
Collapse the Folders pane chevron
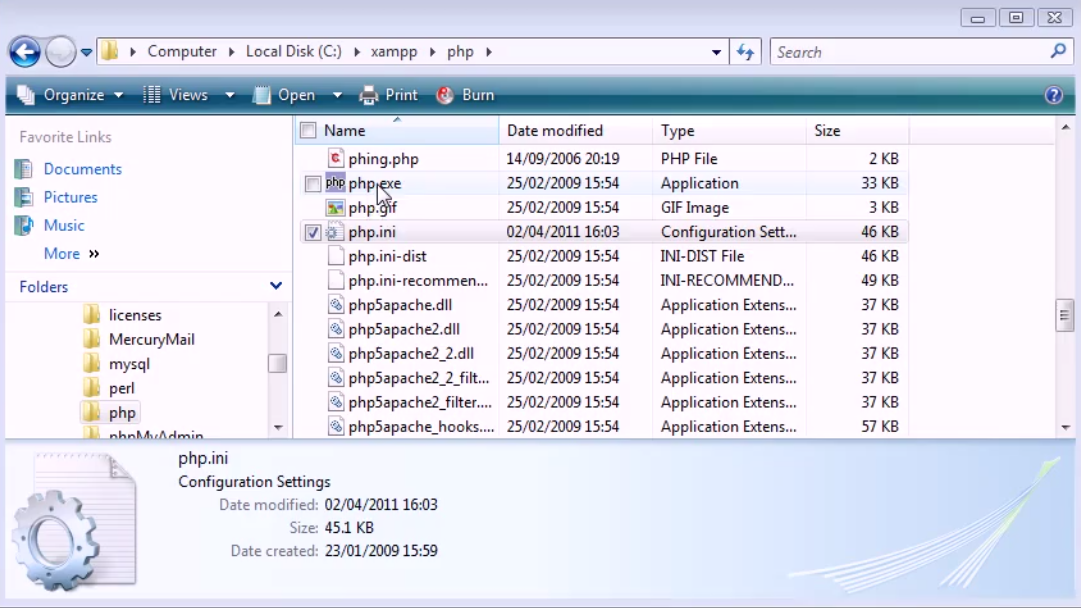(276, 286)
